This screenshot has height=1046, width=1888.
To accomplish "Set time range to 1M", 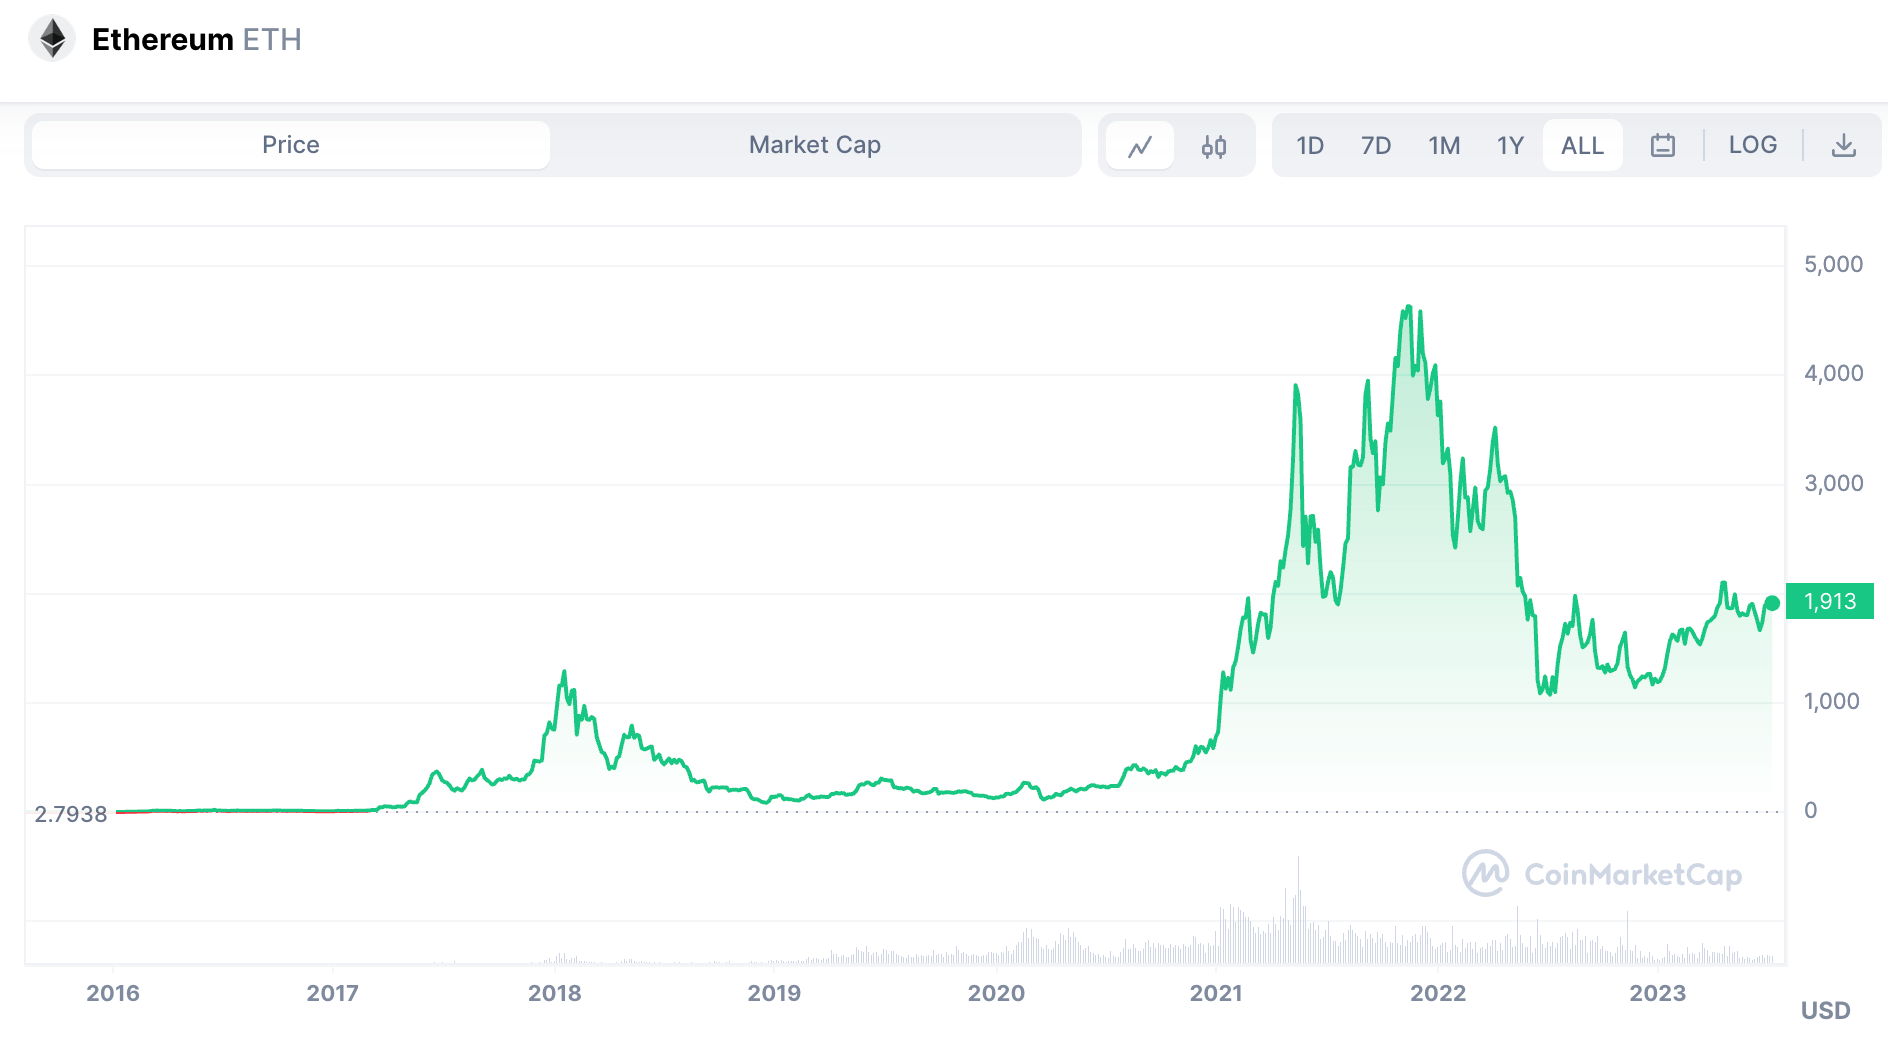I will 1444,146.
